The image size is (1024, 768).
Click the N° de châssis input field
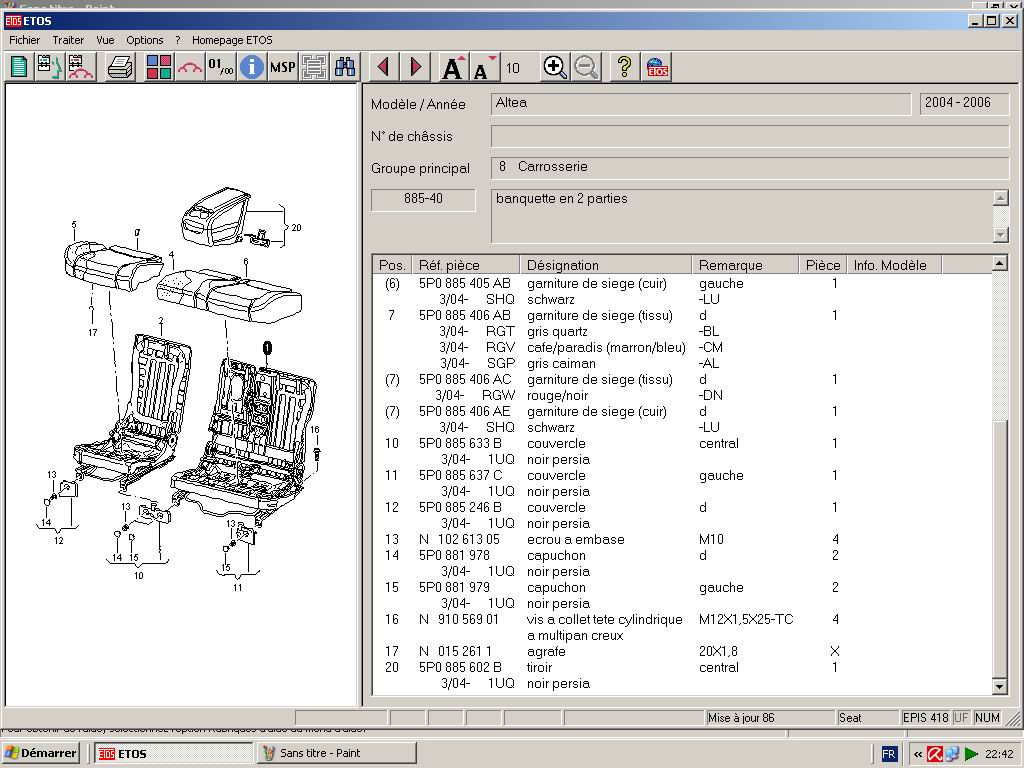750,136
